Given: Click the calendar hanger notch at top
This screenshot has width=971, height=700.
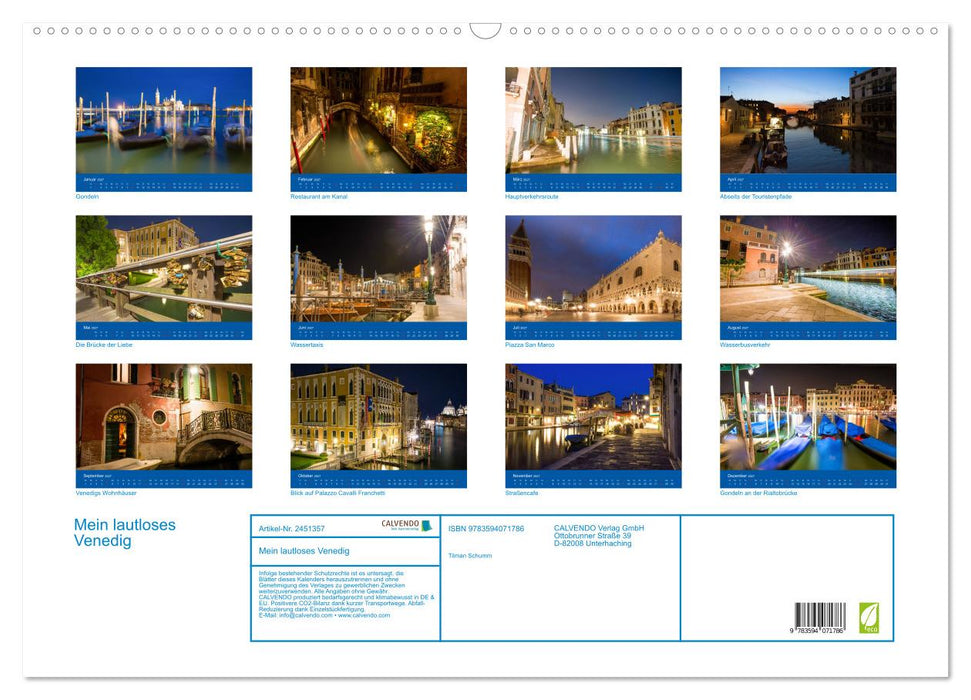Looking at the screenshot, I should click(x=485, y=31).
